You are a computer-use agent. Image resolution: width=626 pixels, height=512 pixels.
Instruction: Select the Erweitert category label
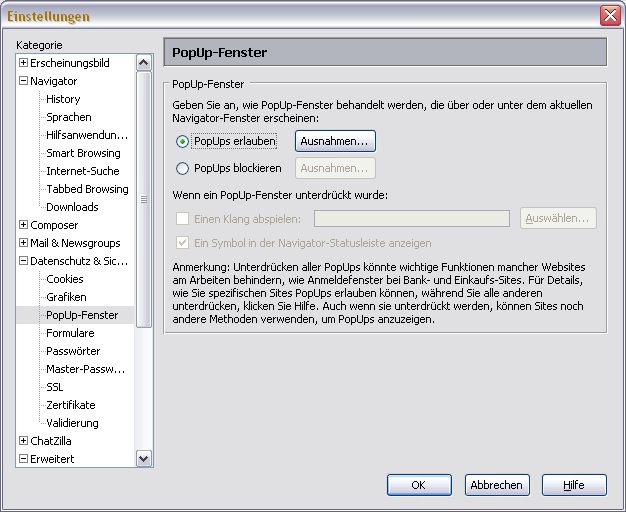52,459
